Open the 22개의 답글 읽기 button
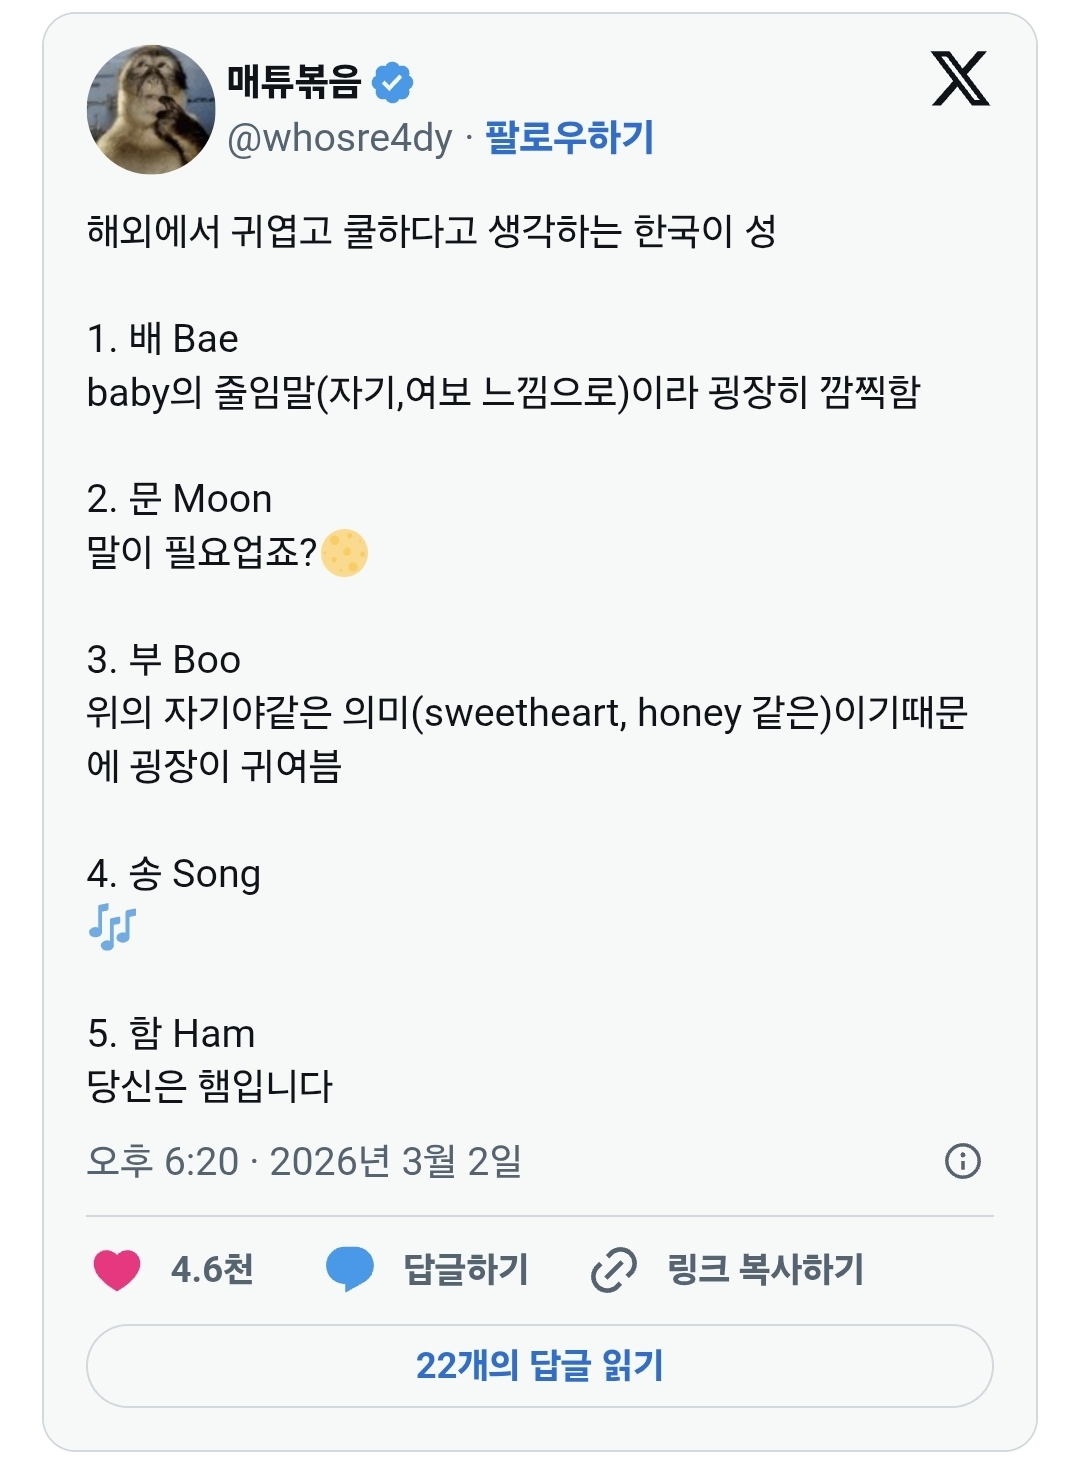 [540, 1365]
